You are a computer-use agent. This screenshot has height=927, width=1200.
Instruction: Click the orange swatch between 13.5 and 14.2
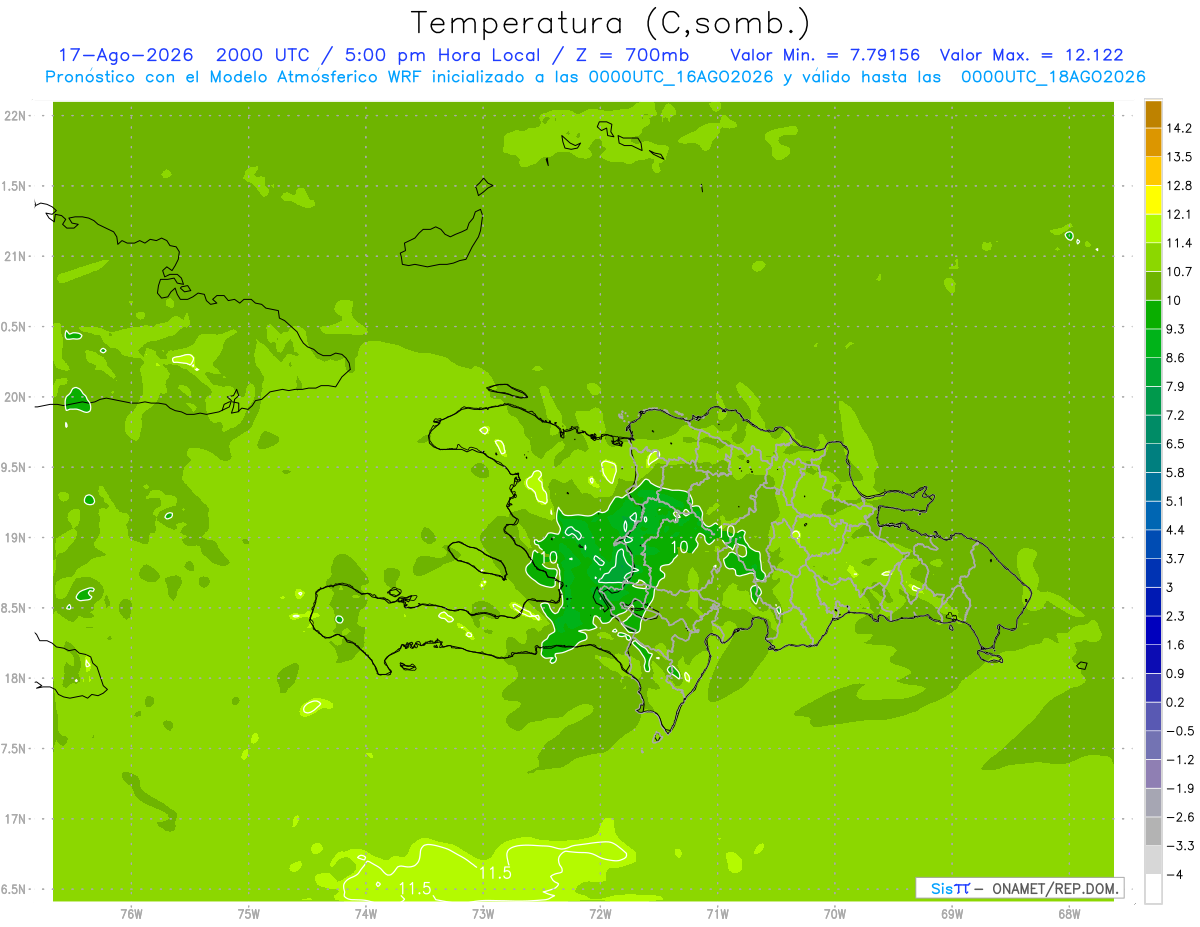point(1153,143)
